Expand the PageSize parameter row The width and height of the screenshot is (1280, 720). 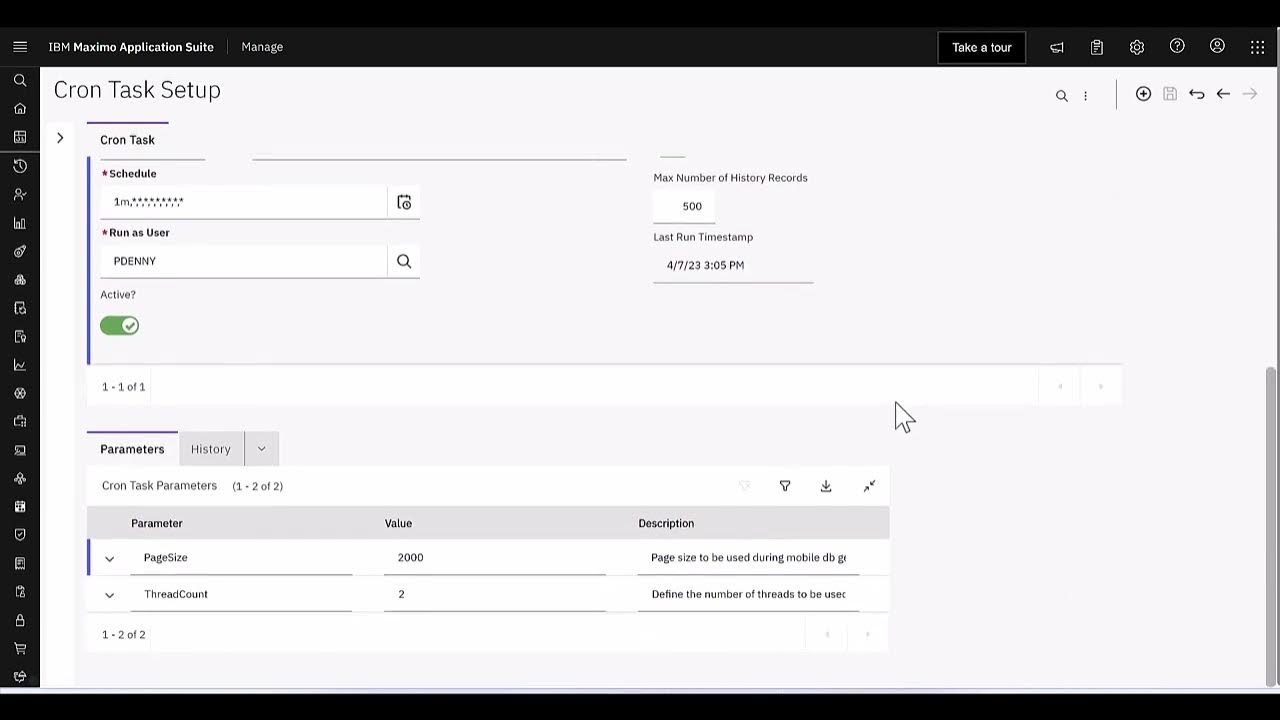(x=110, y=559)
